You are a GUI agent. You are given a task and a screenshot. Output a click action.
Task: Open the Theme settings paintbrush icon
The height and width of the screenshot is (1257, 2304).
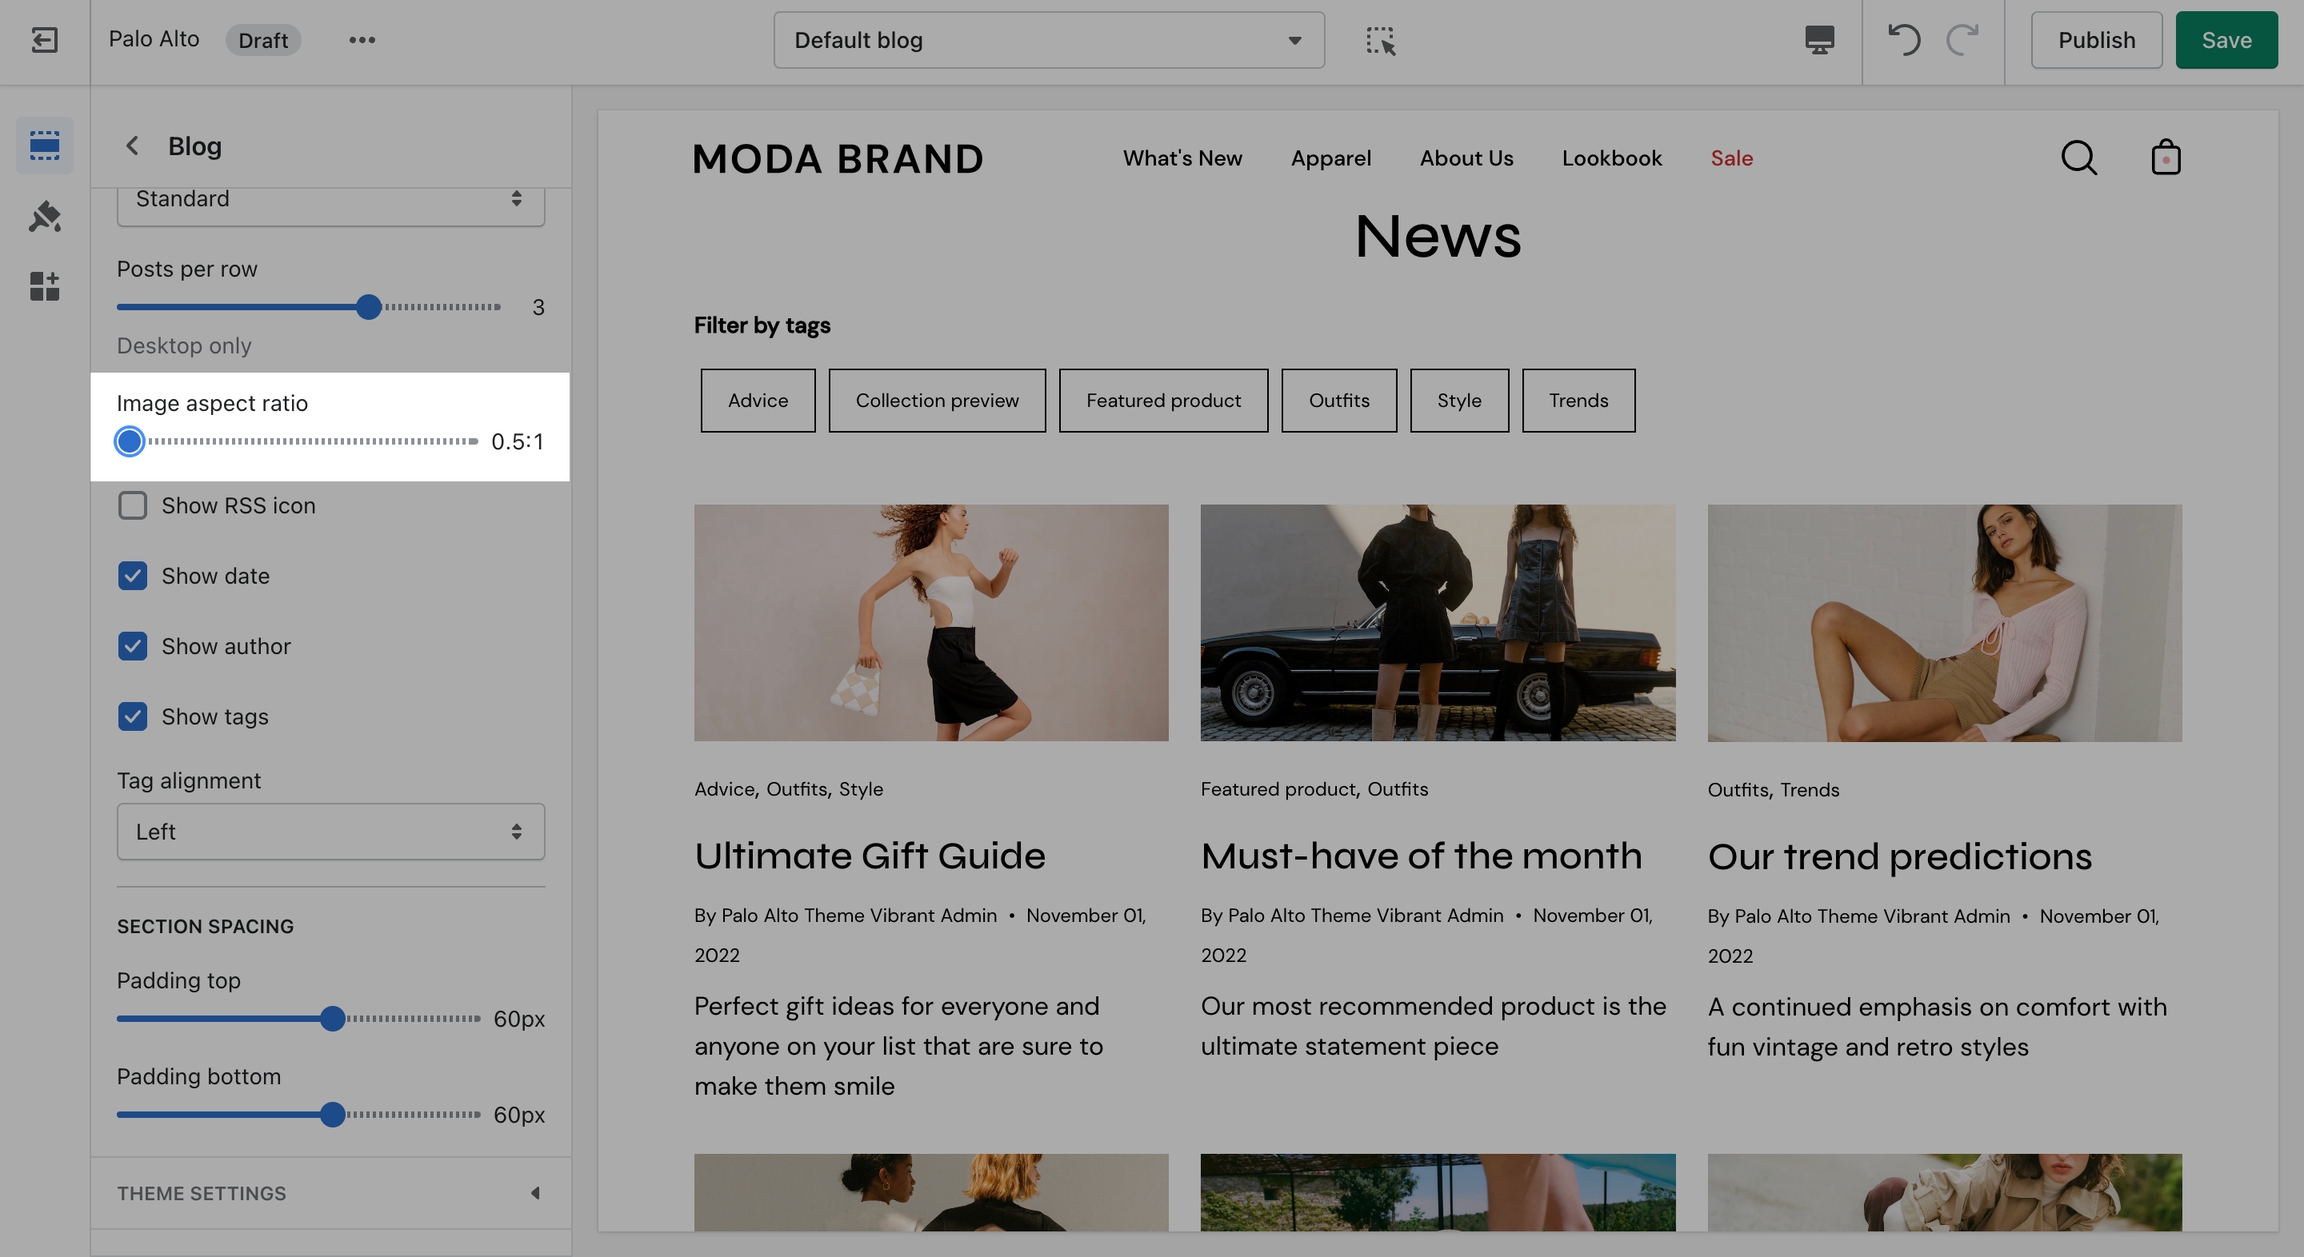pos(44,216)
